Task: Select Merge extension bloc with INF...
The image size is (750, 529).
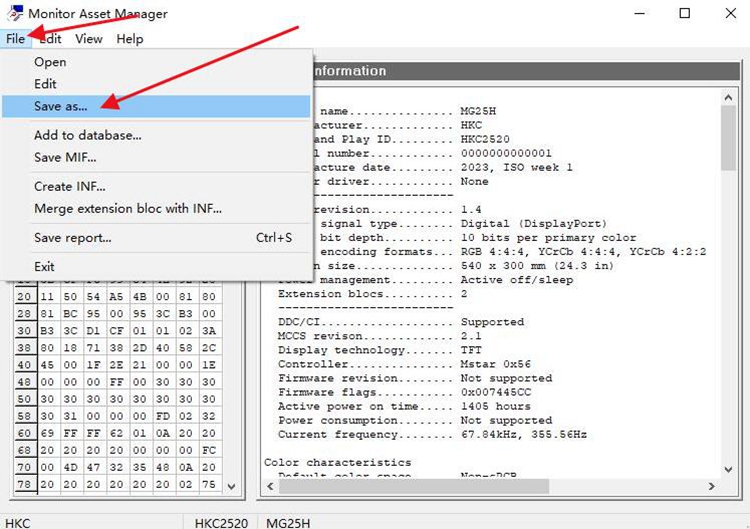Action: (127, 209)
